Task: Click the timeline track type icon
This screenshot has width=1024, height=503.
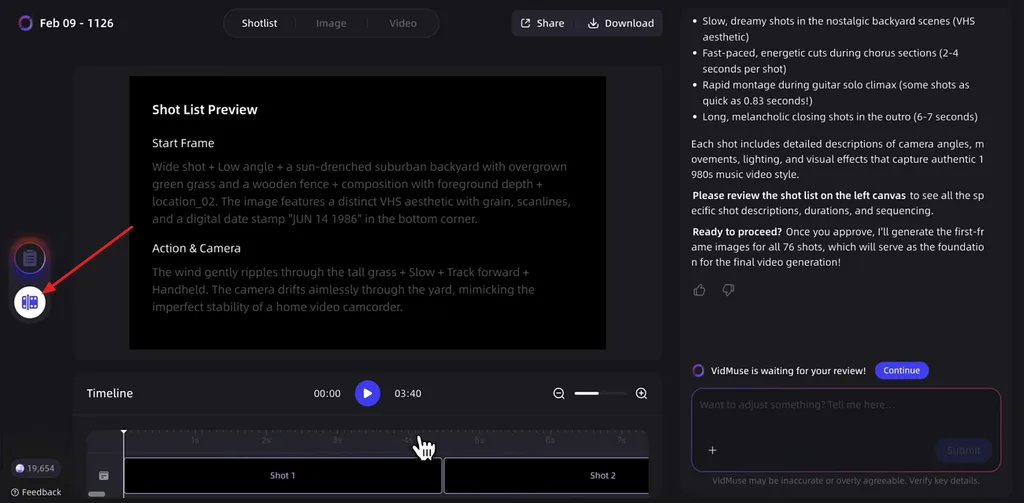Action: click(x=104, y=476)
